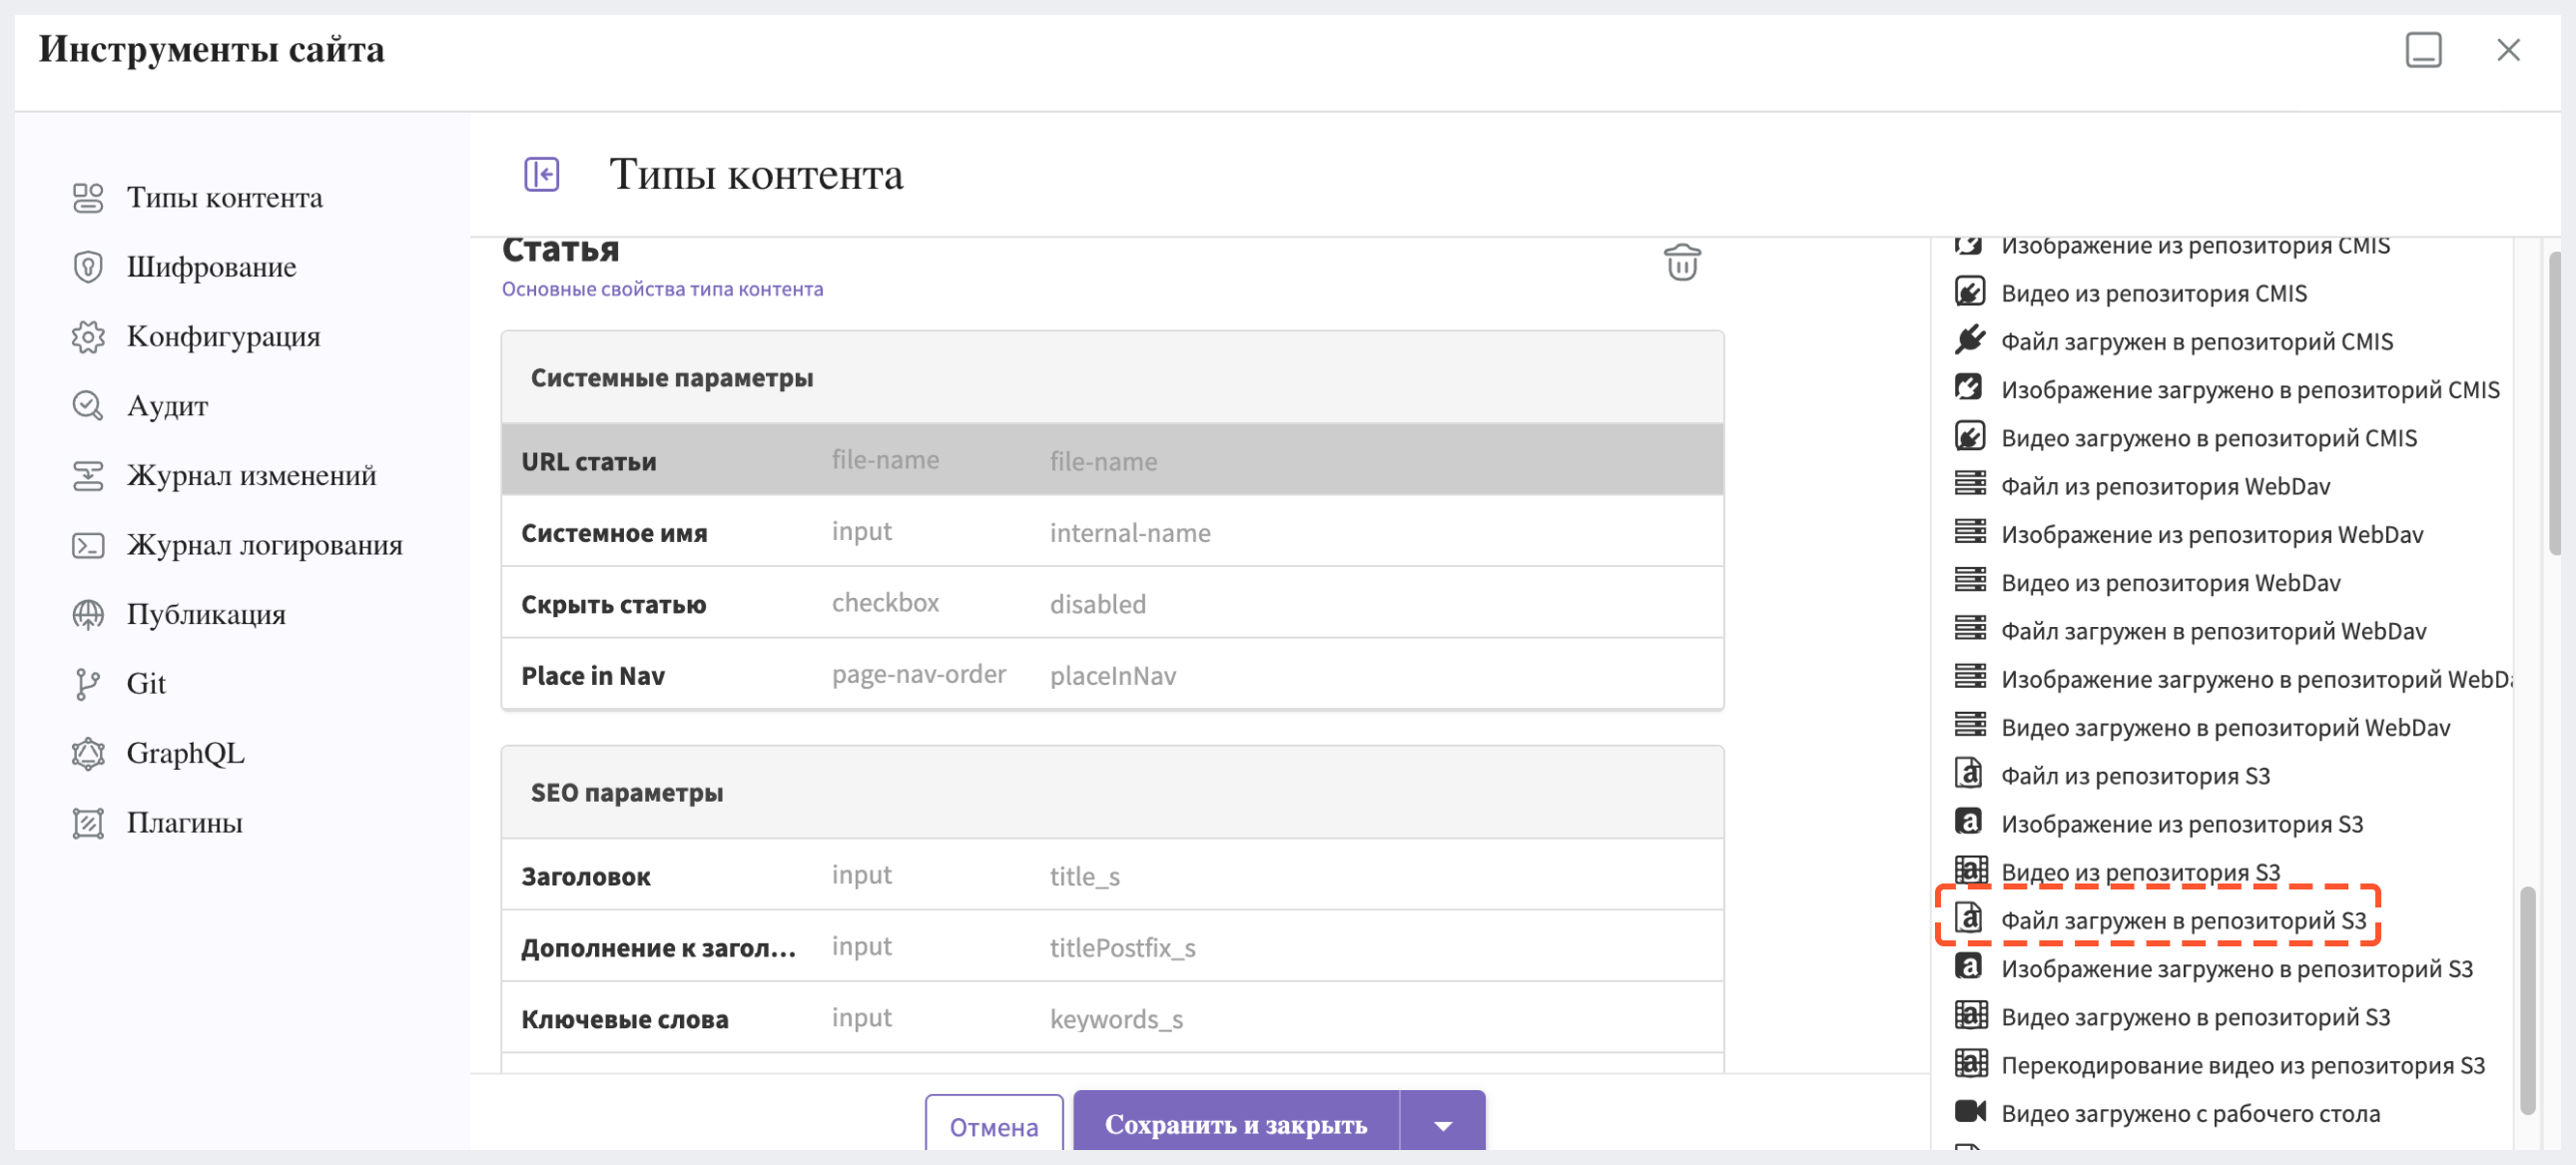Select the Ключевые слова field row
Viewport: 2576px width, 1165px height.
(1112, 1018)
